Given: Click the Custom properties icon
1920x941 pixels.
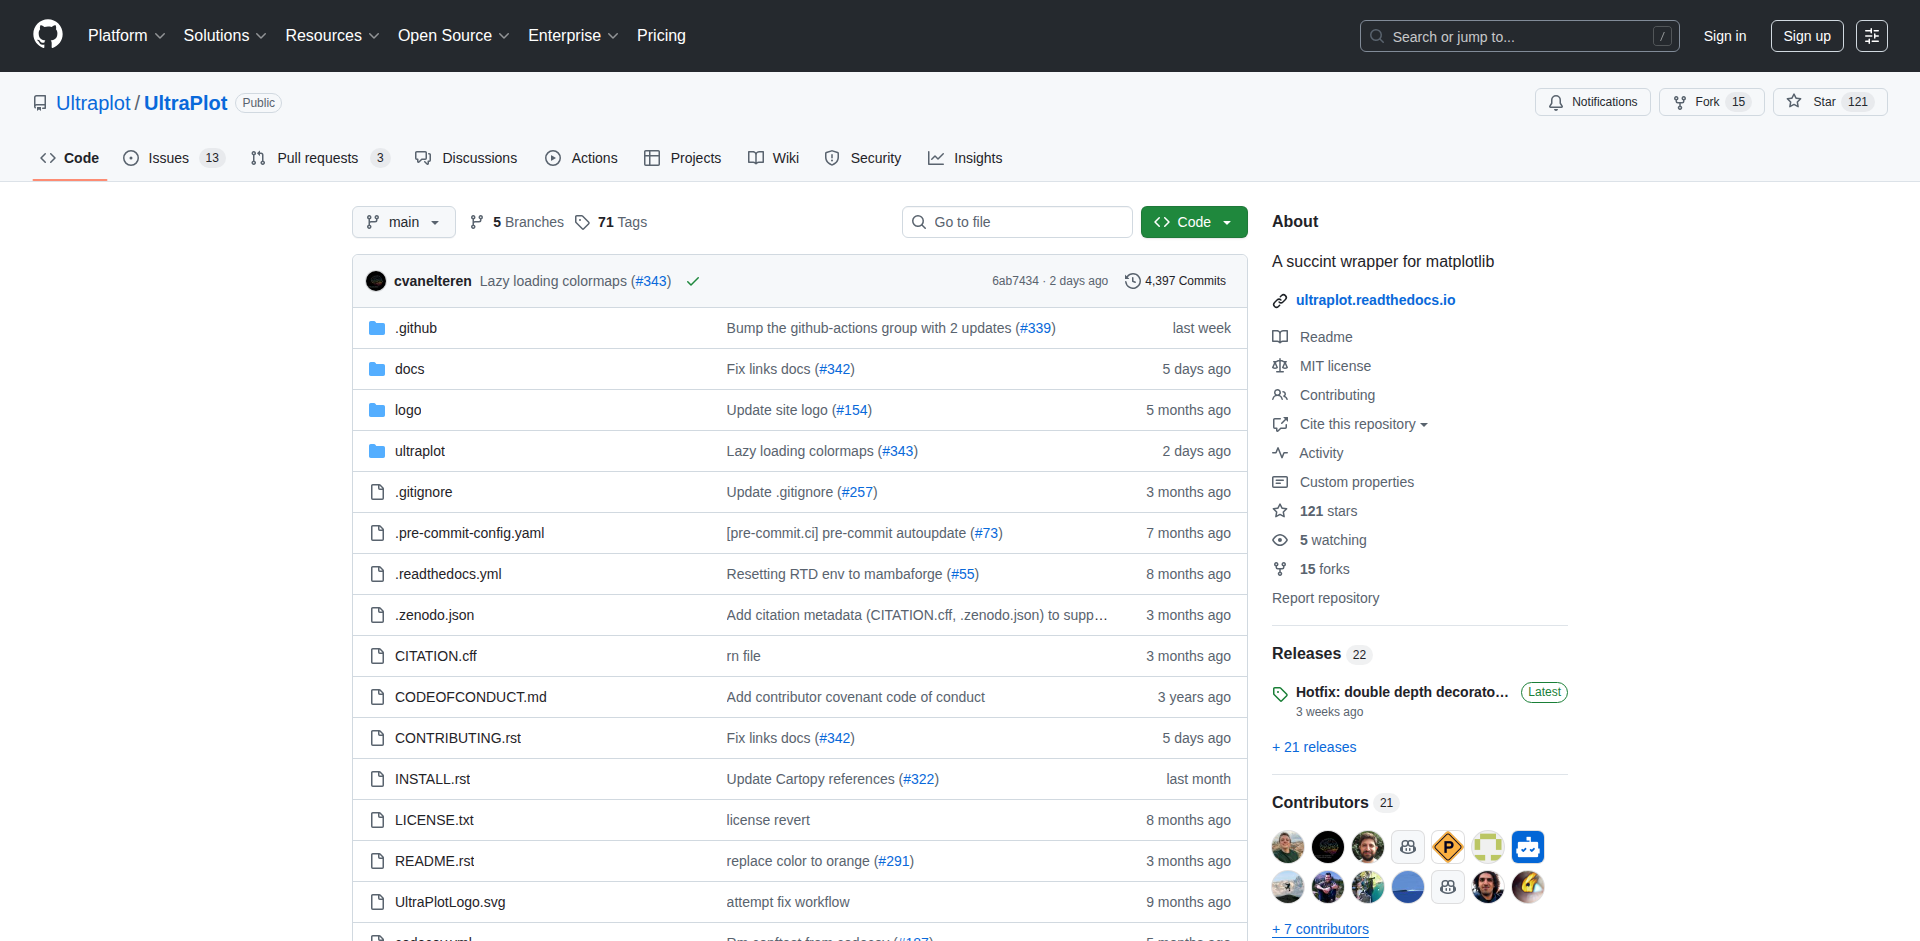Looking at the screenshot, I should [1280, 482].
